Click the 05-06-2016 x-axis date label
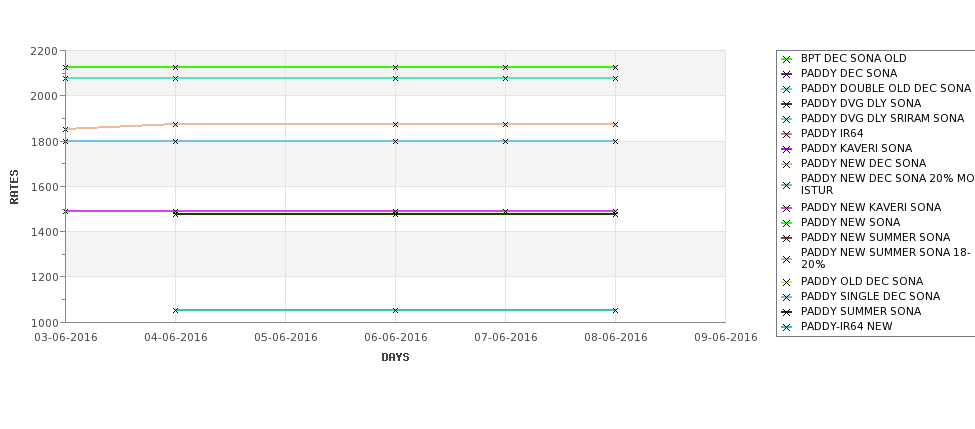Viewport: 975px width, 429px height. pos(285,337)
